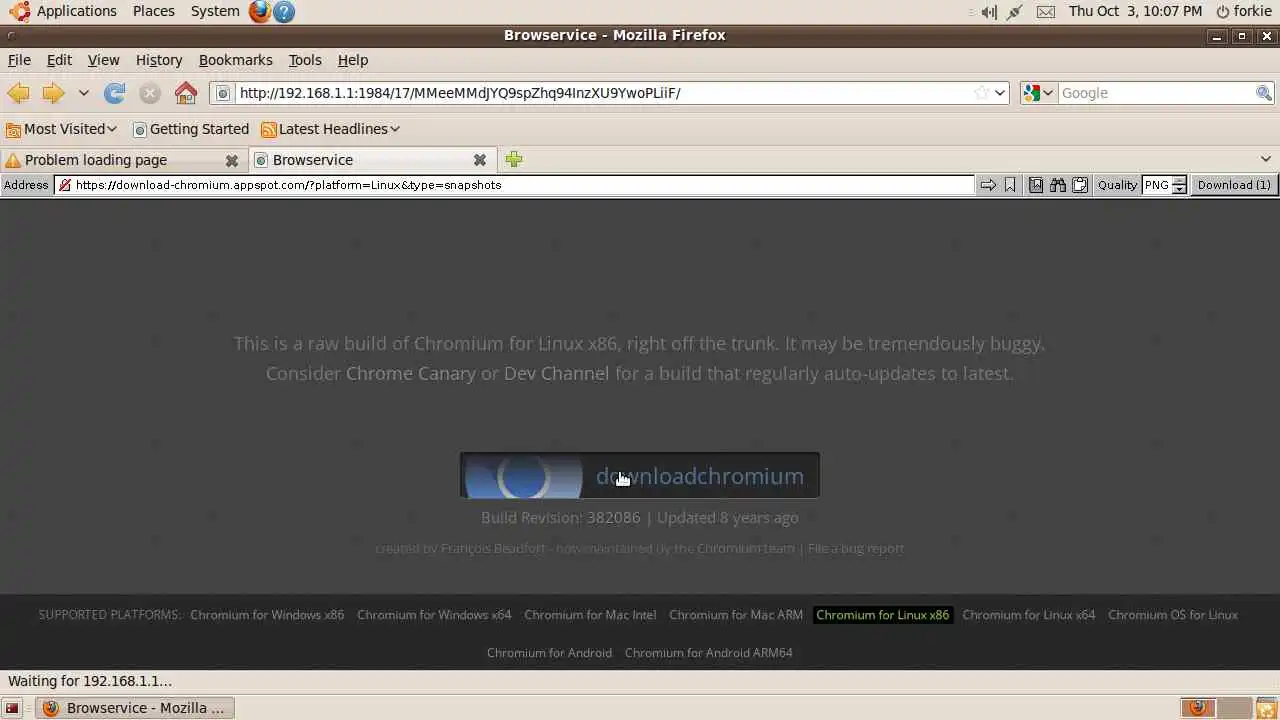Open the volume control icon

pos(989,12)
